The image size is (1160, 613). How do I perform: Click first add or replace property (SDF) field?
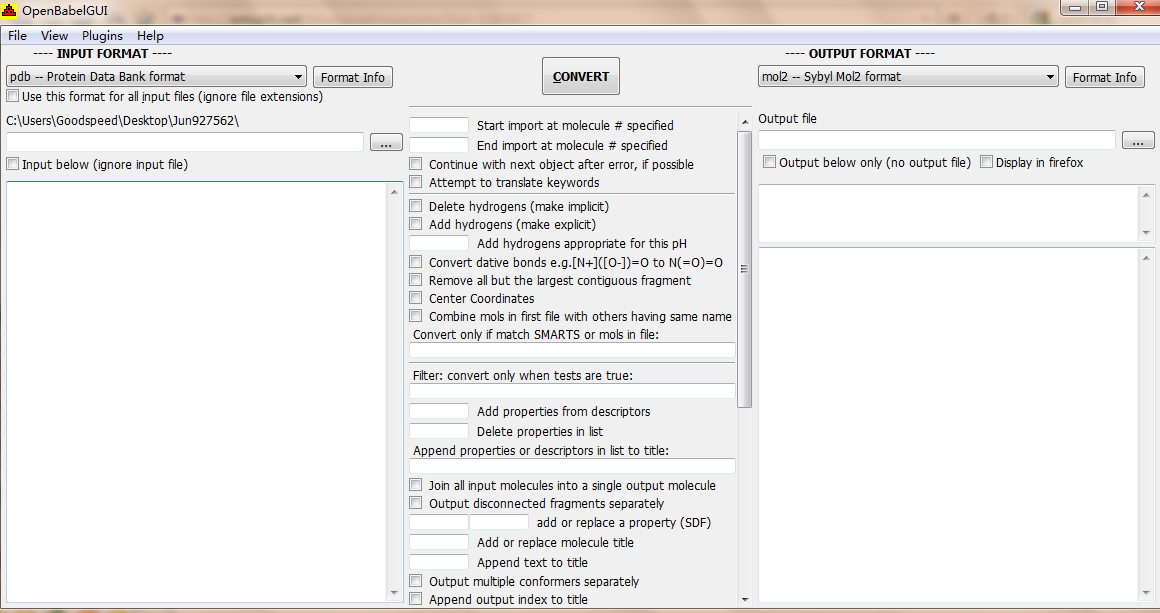click(439, 522)
